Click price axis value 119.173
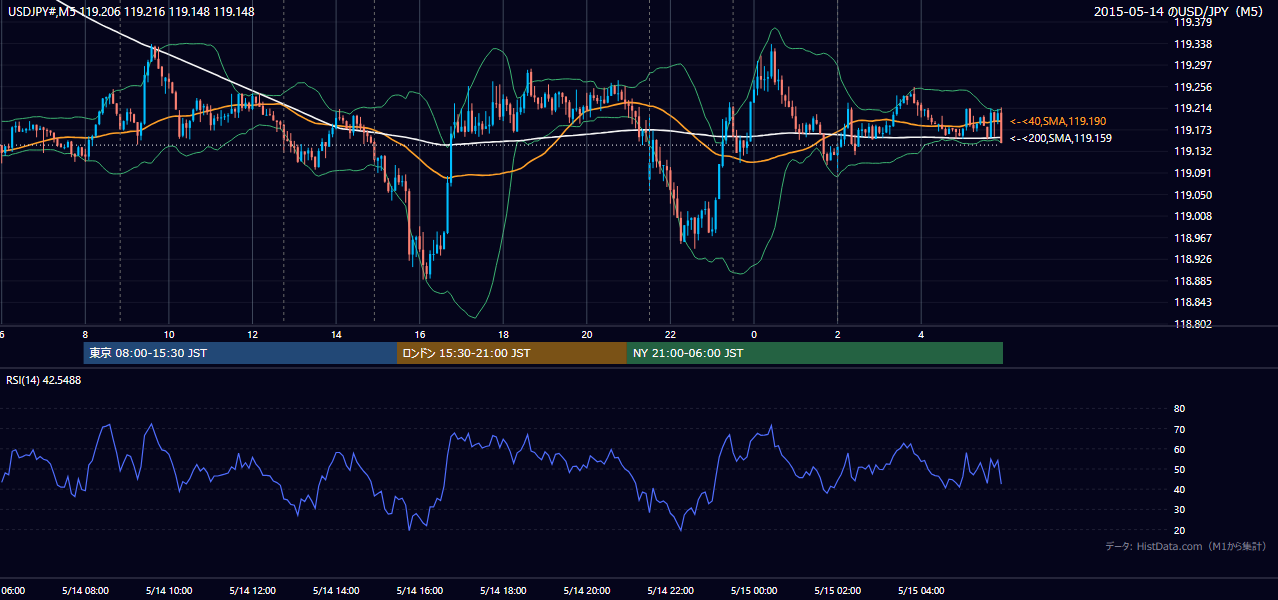 coord(1192,130)
